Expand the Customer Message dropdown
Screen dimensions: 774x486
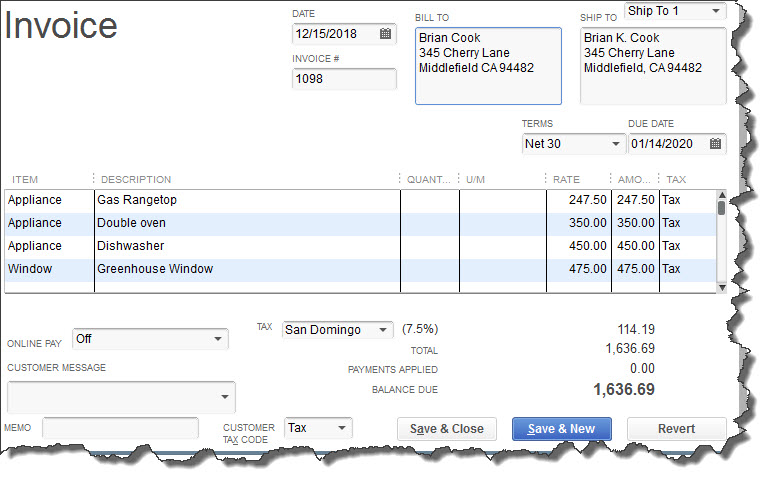[225, 397]
